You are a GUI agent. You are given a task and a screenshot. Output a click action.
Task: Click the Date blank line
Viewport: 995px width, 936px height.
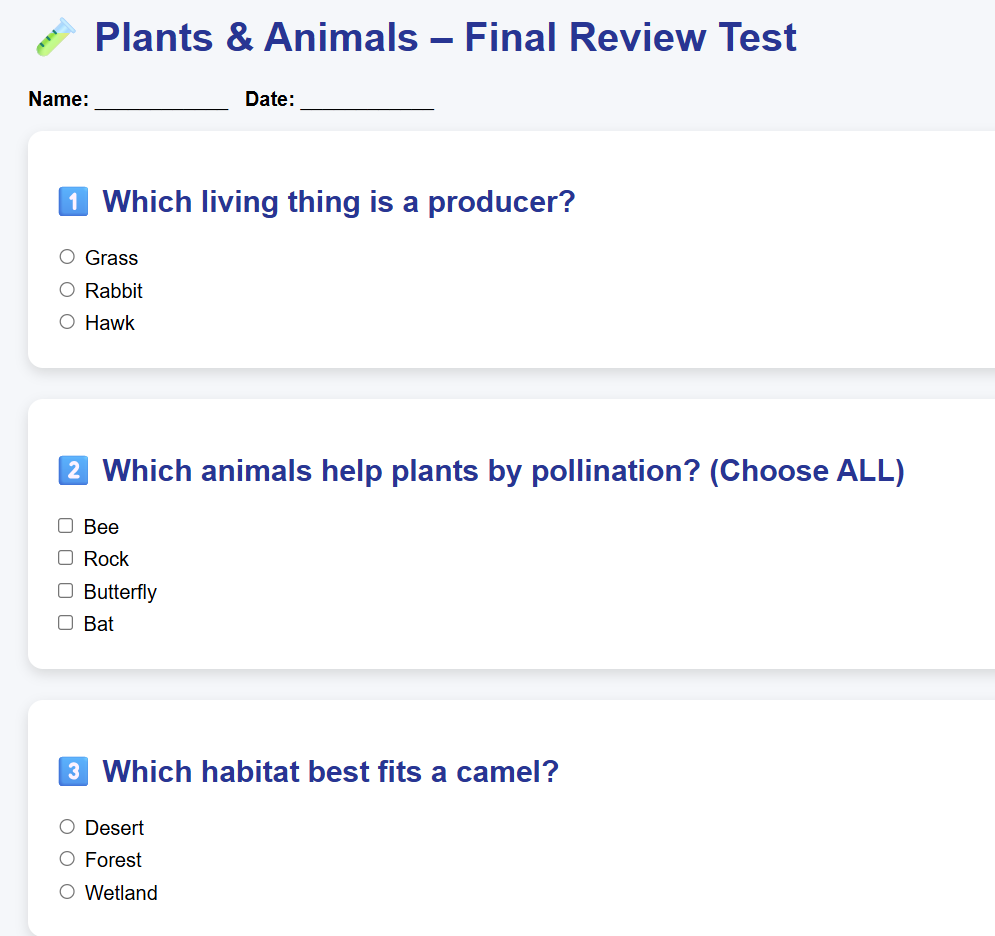366,100
